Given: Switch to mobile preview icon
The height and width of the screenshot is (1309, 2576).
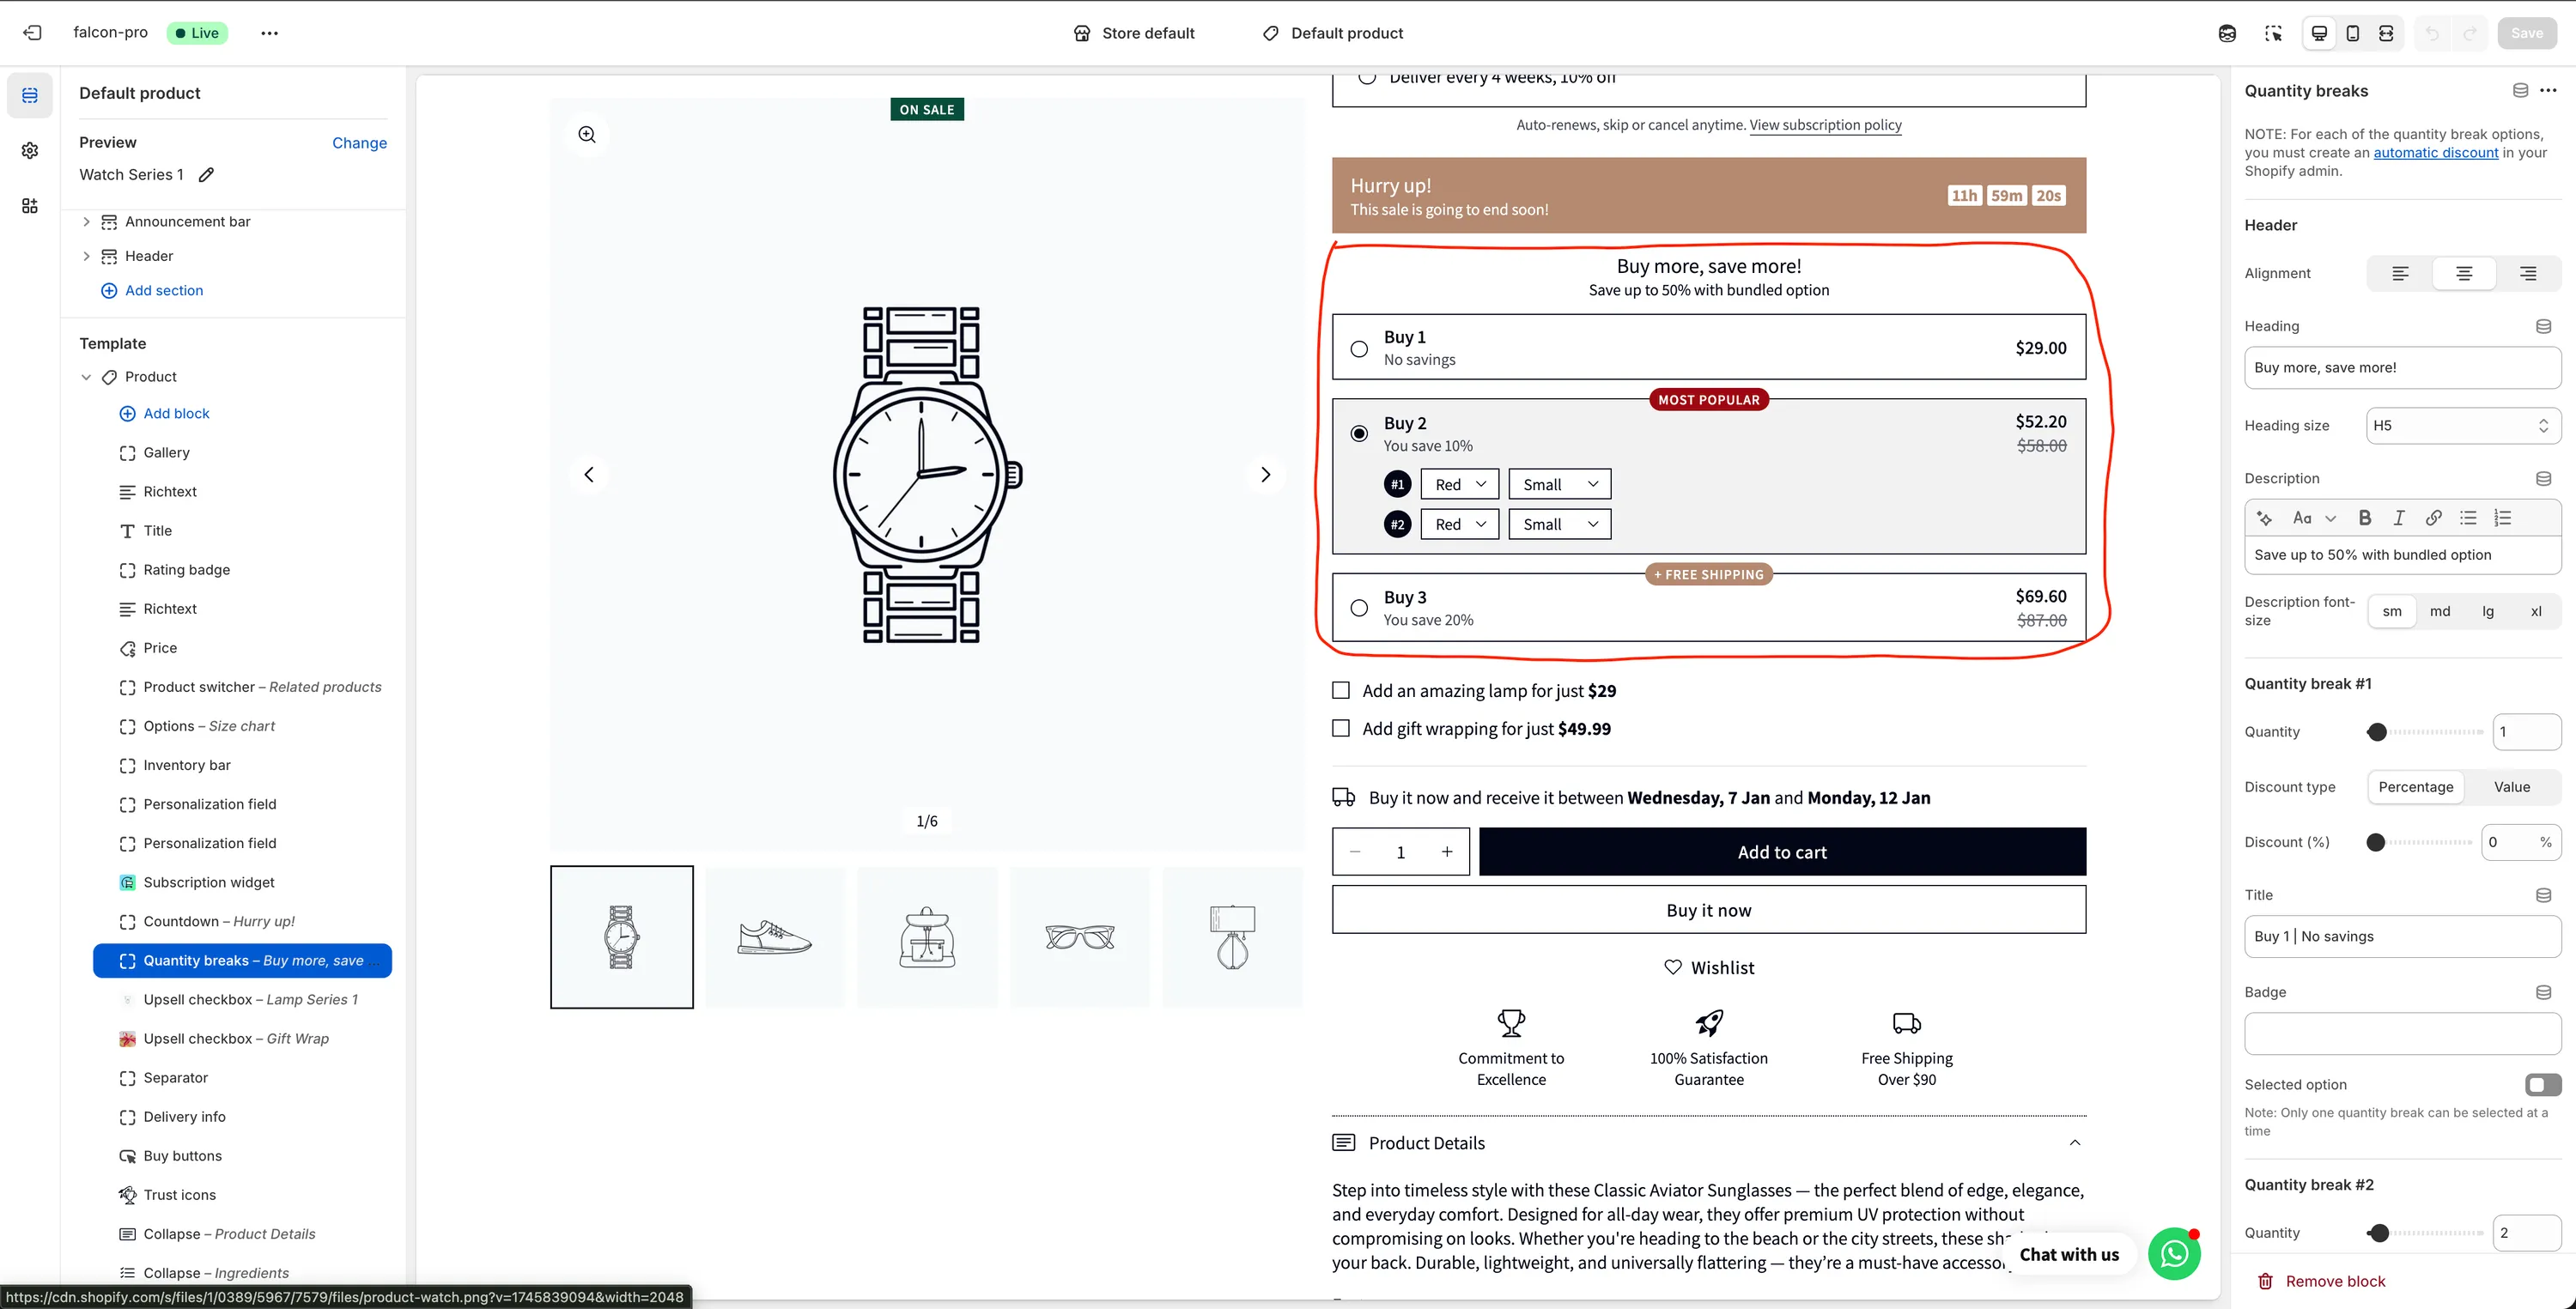Looking at the screenshot, I should coord(2352,33).
